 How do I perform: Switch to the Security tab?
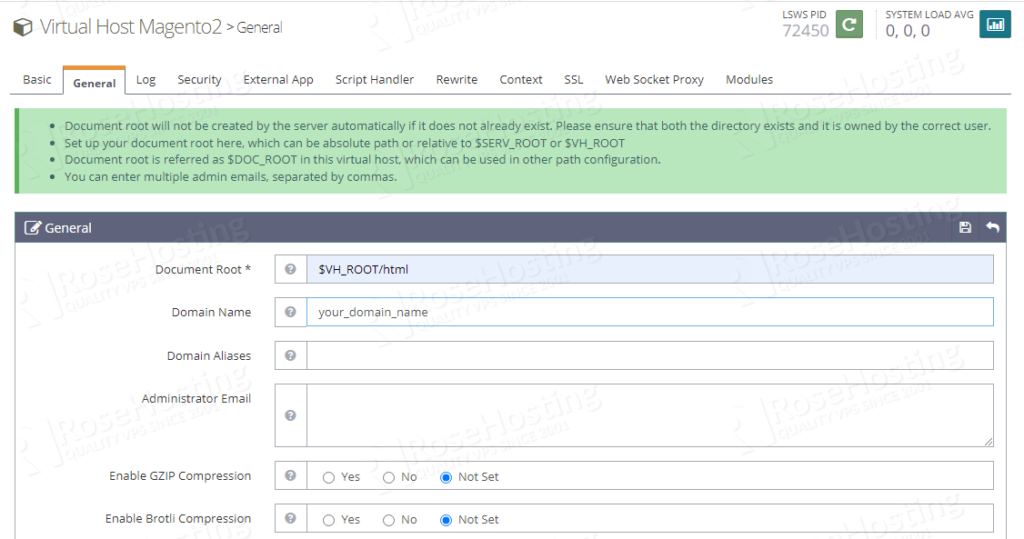[x=199, y=80]
